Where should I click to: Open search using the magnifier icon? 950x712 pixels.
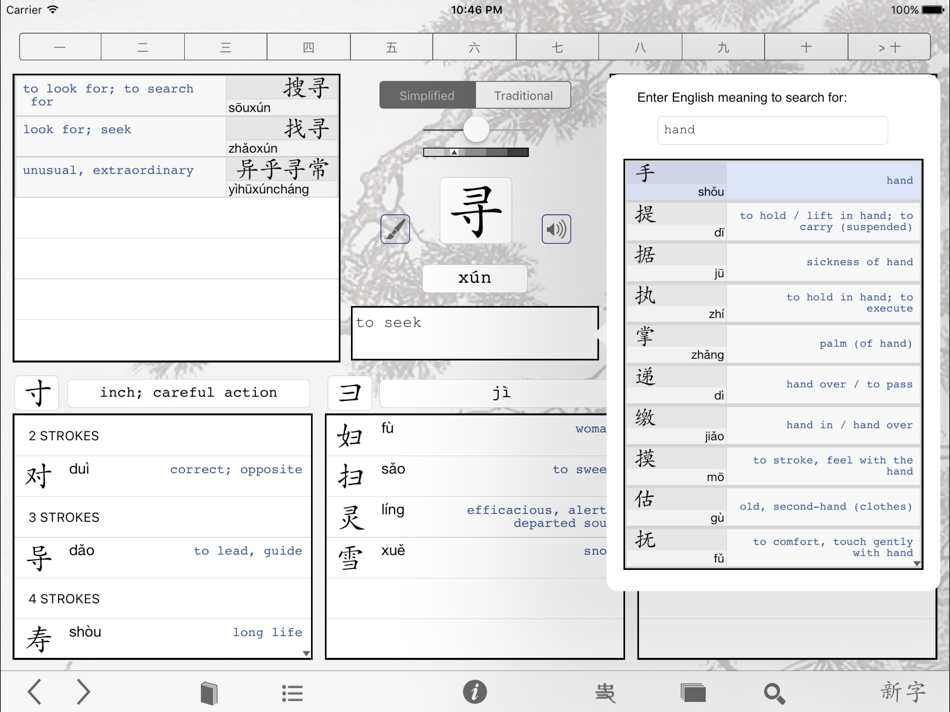[x=773, y=691]
